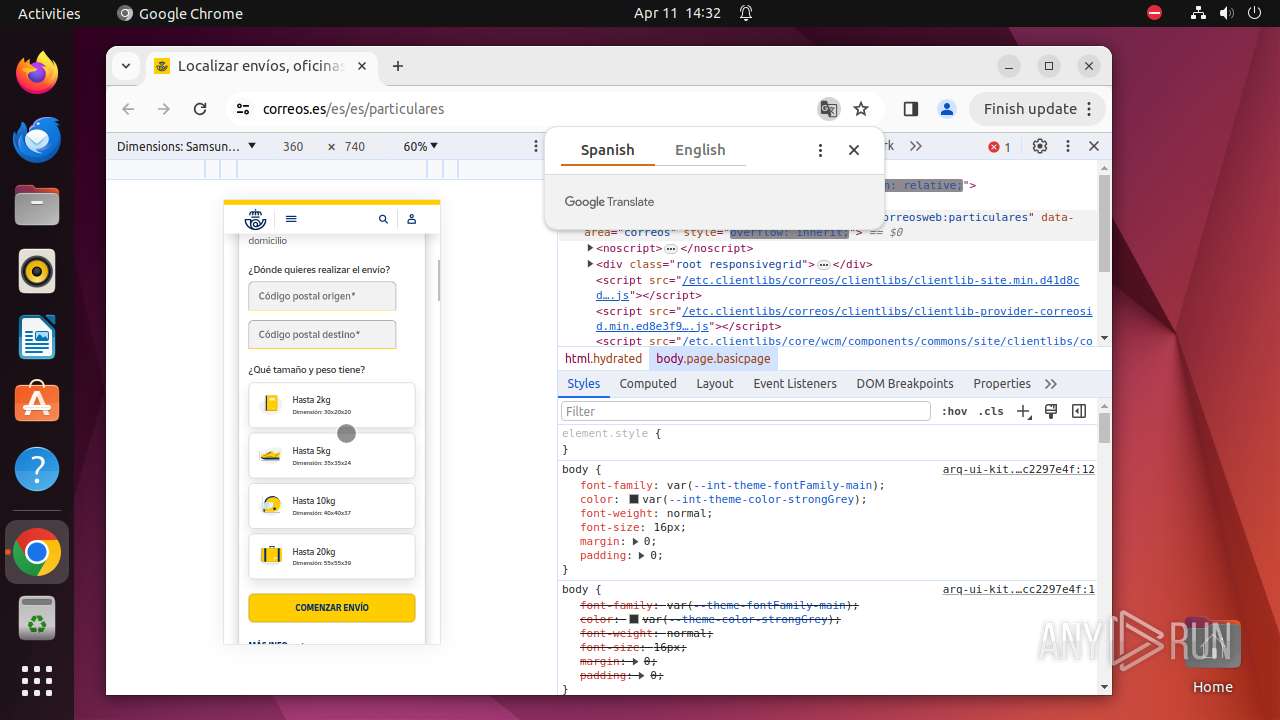The image size is (1280, 720).
Task: Toggle the .cls element classes panel
Action: (991, 411)
